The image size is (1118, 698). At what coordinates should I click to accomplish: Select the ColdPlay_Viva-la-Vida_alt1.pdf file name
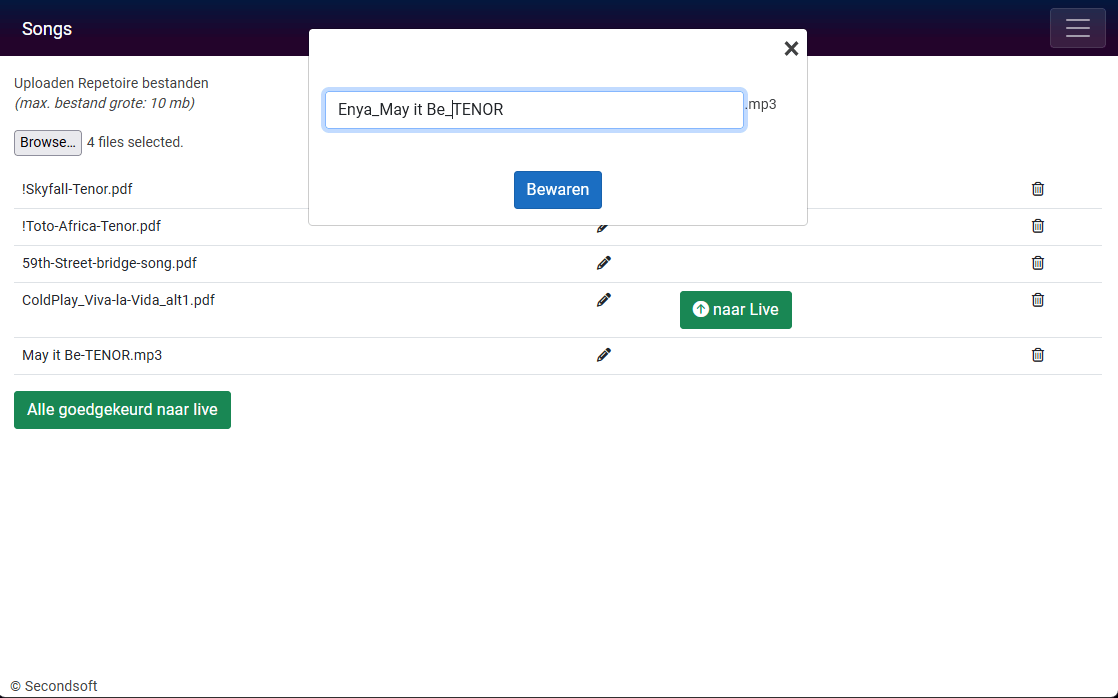[118, 300]
